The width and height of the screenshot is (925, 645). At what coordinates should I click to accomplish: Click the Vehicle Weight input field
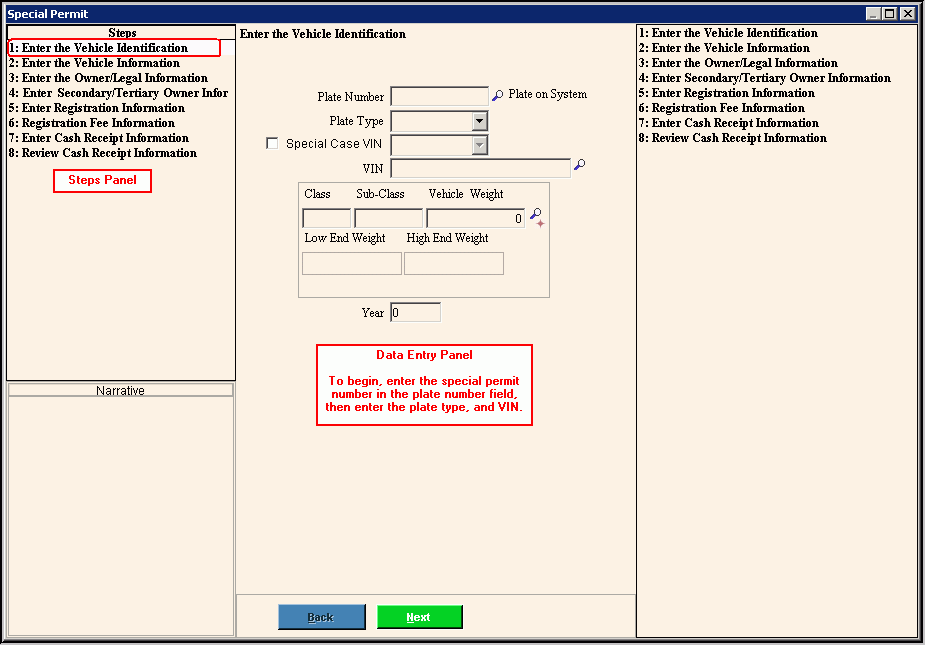(475, 218)
